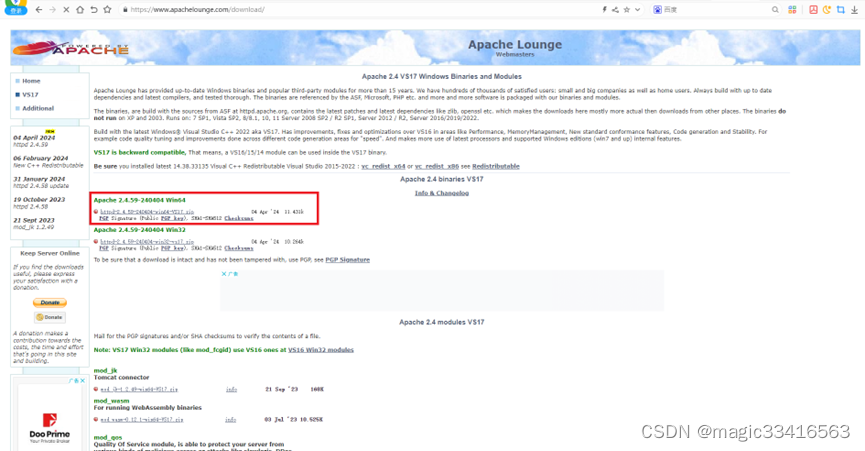Download the httpd 2.4.59 win64 VS17 zip
This screenshot has height=451, width=865.
pos(147,212)
